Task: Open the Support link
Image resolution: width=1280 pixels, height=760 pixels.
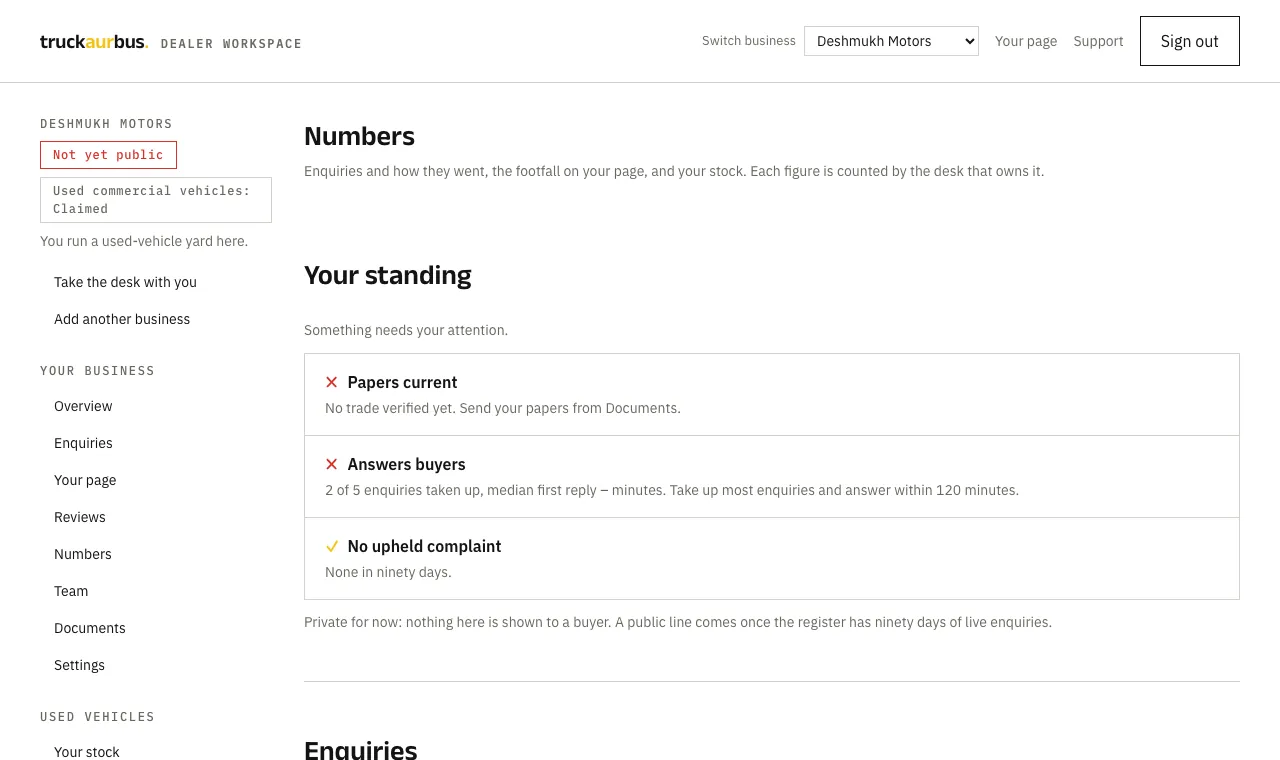Action: pos(1098,41)
